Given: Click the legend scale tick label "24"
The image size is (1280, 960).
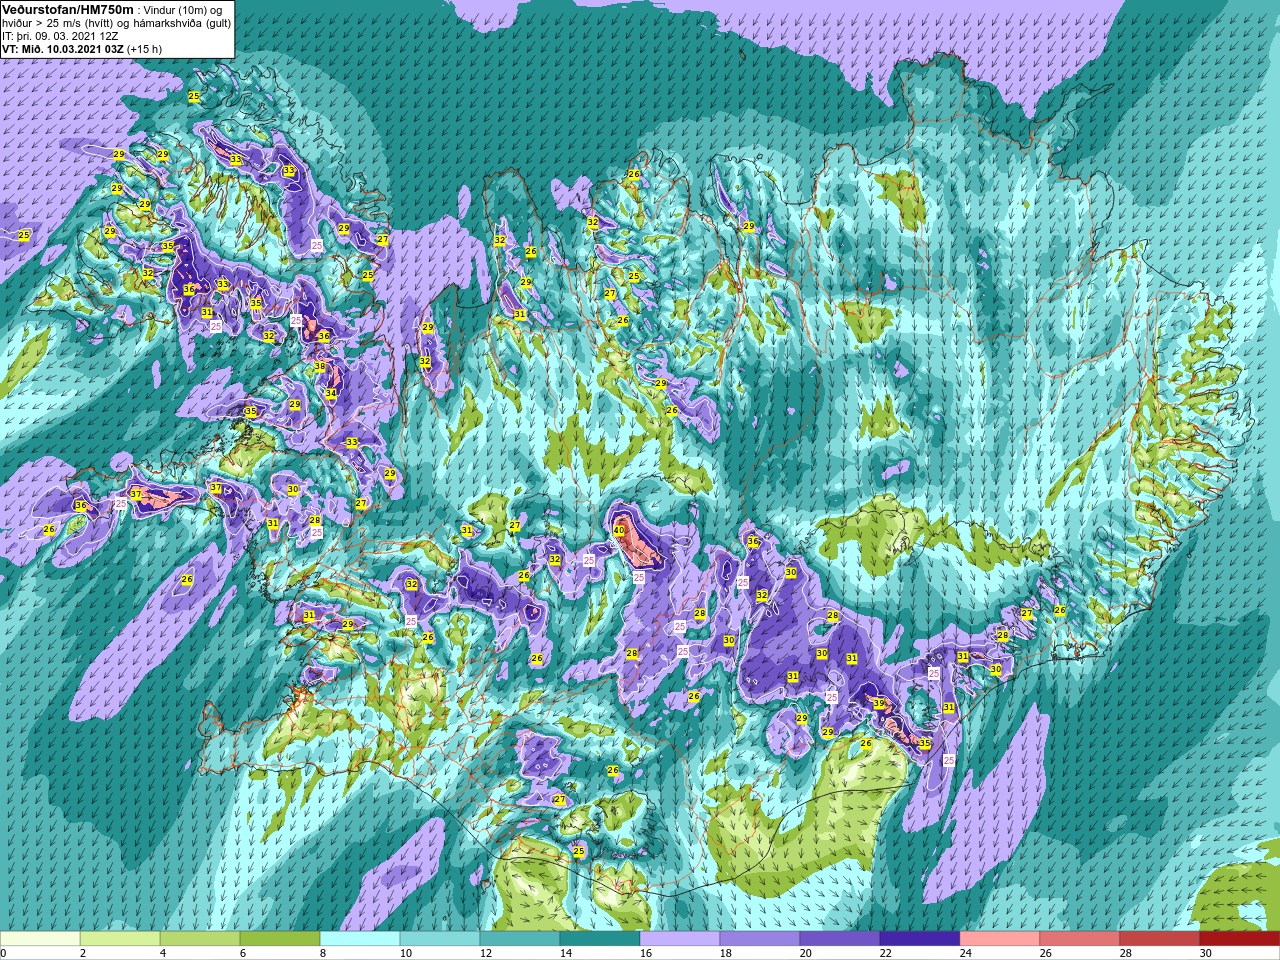Looking at the screenshot, I should [x=966, y=953].
